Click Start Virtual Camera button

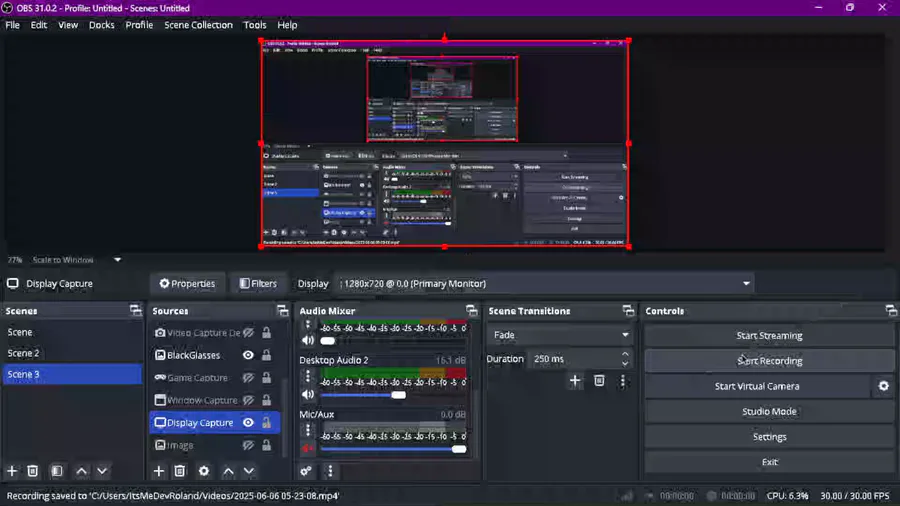click(x=757, y=386)
